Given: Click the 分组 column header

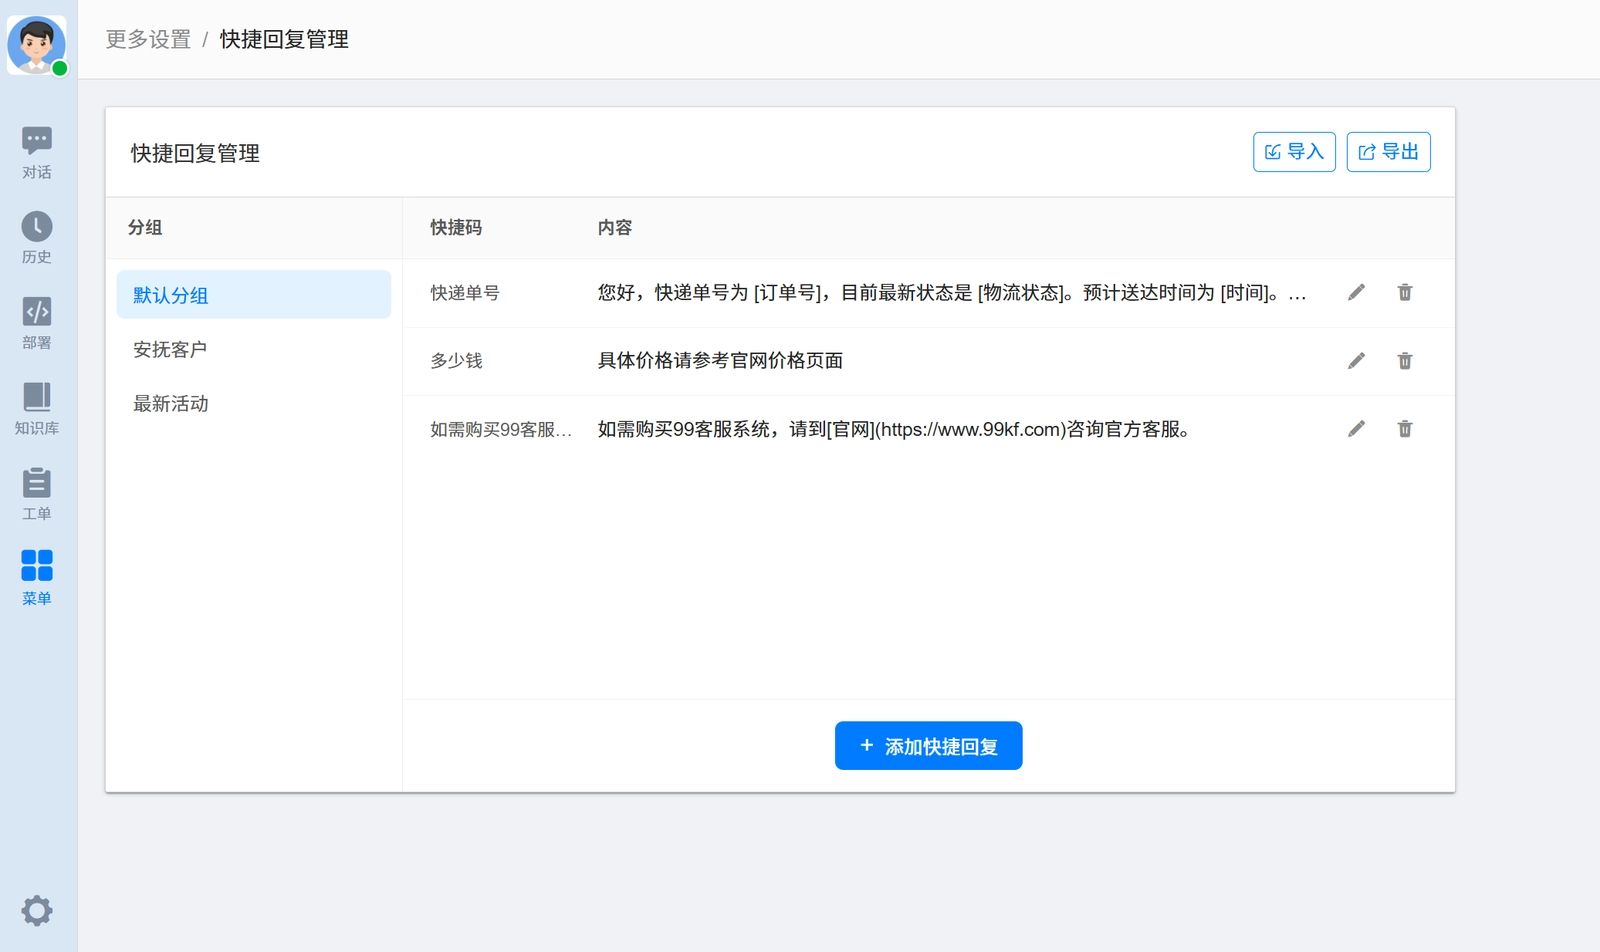Looking at the screenshot, I should (x=145, y=228).
